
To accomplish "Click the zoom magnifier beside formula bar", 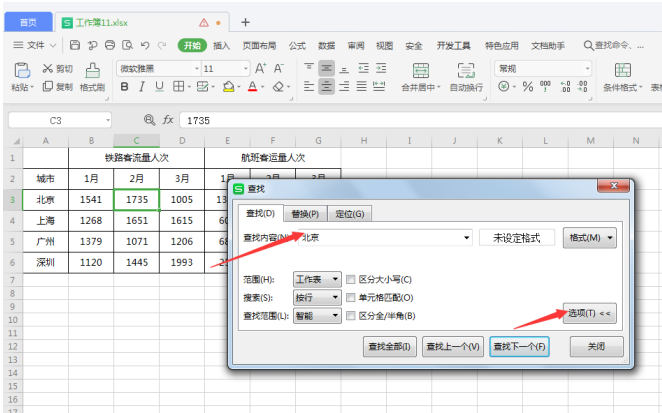I will click(149, 120).
